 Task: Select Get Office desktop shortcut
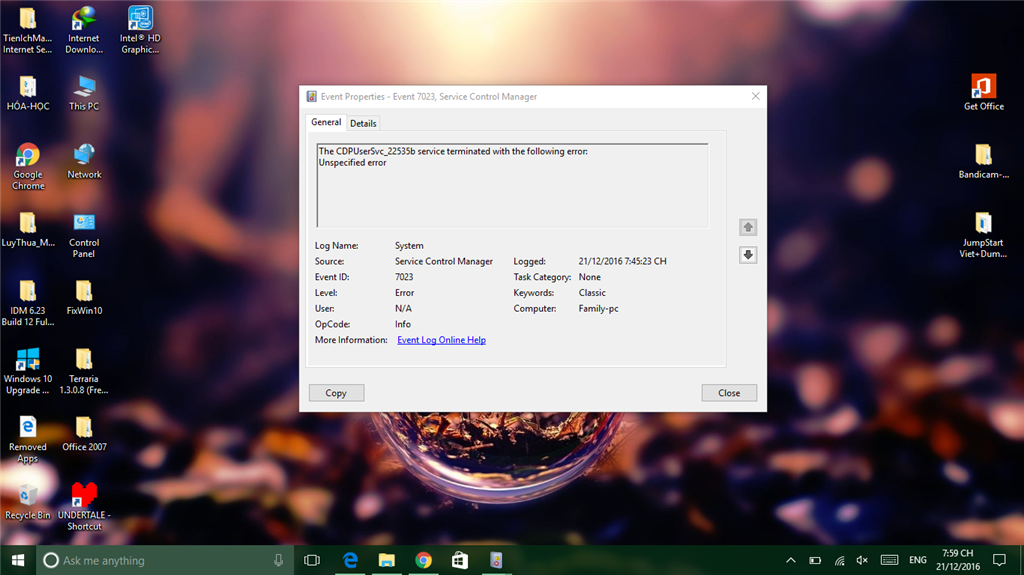tap(984, 92)
